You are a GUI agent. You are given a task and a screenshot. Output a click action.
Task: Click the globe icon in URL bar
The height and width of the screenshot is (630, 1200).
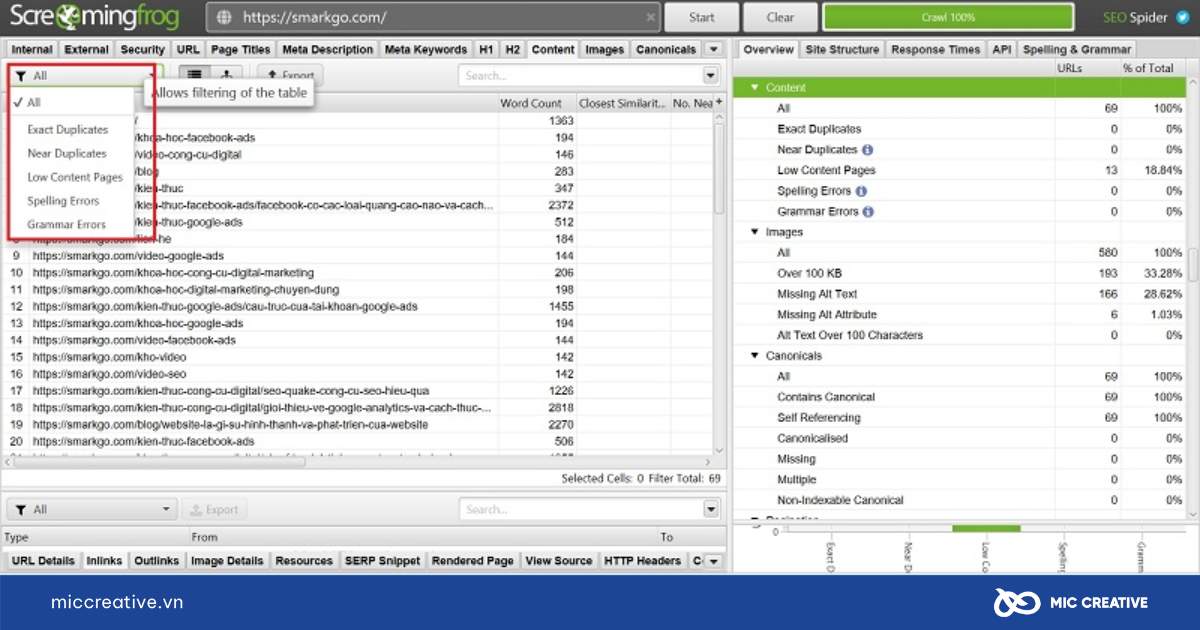[x=223, y=18]
